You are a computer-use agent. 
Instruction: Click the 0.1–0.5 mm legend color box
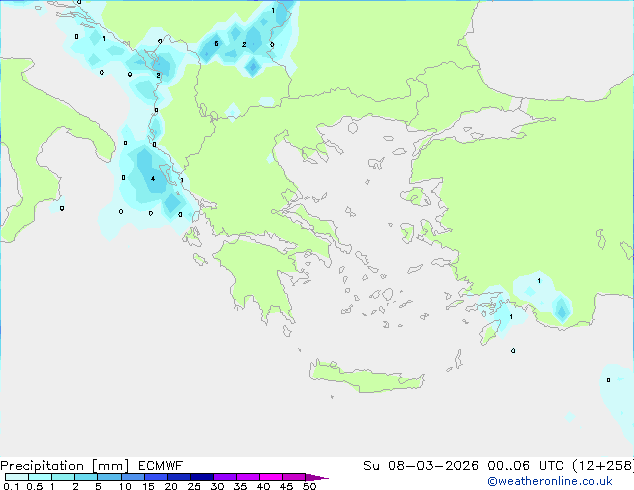pos(17,477)
